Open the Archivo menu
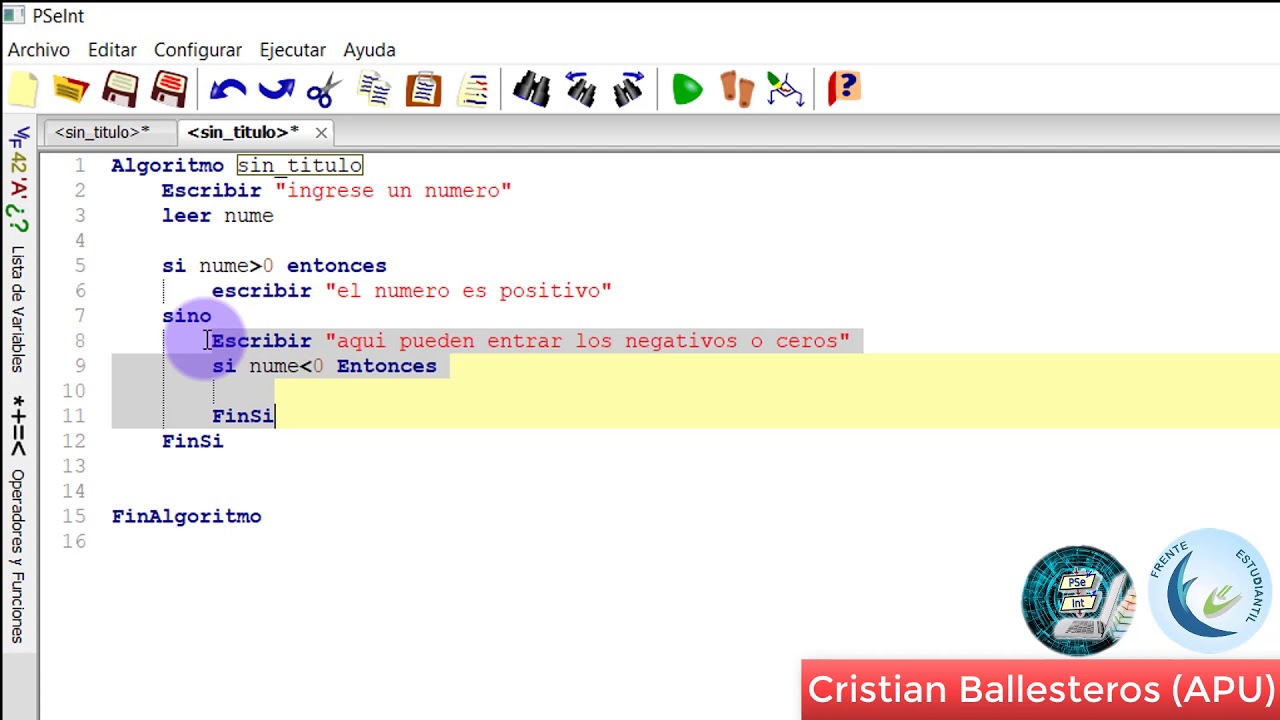The height and width of the screenshot is (720, 1280). coord(39,50)
